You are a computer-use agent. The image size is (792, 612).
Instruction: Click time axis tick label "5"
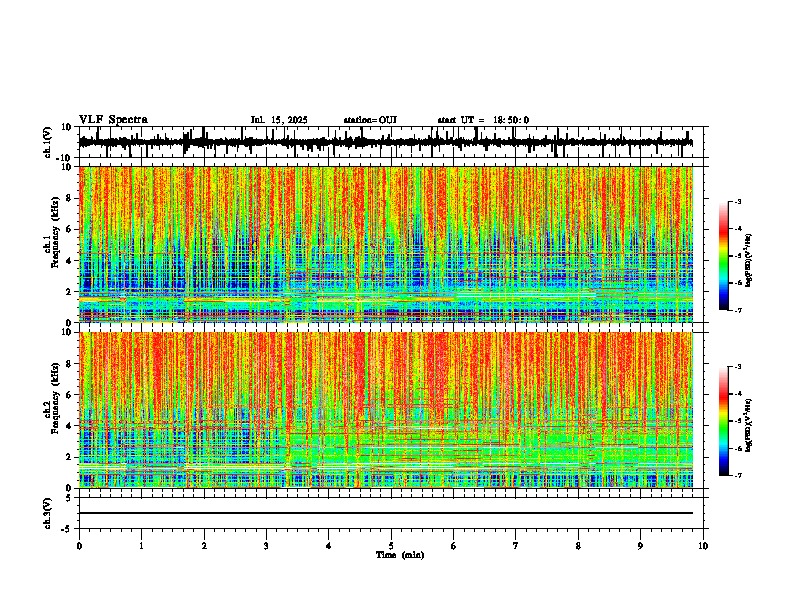pos(391,546)
